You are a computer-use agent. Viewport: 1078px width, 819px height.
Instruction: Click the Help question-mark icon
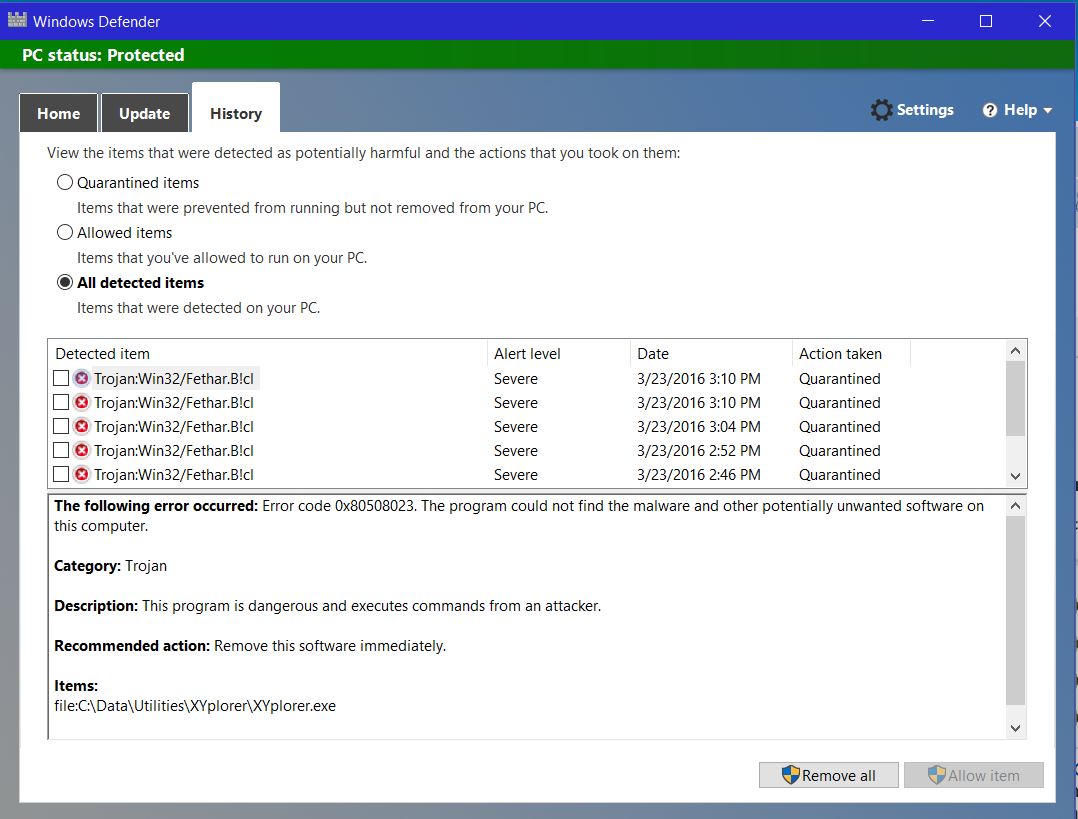tap(990, 110)
